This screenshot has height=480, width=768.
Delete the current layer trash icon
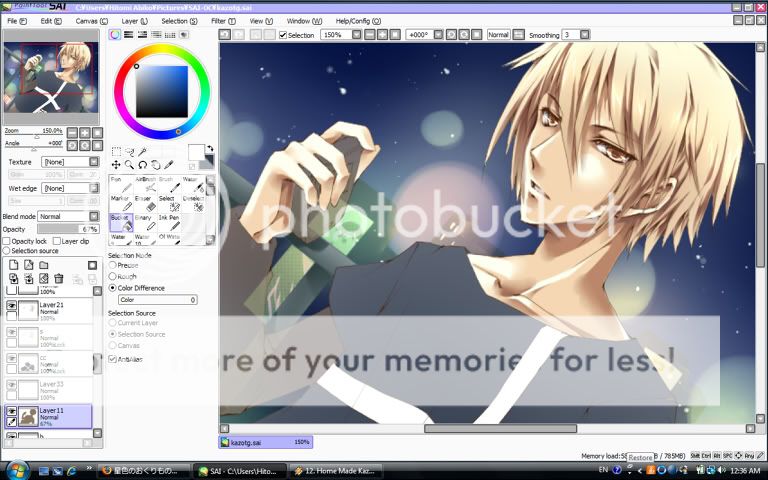click(x=59, y=279)
